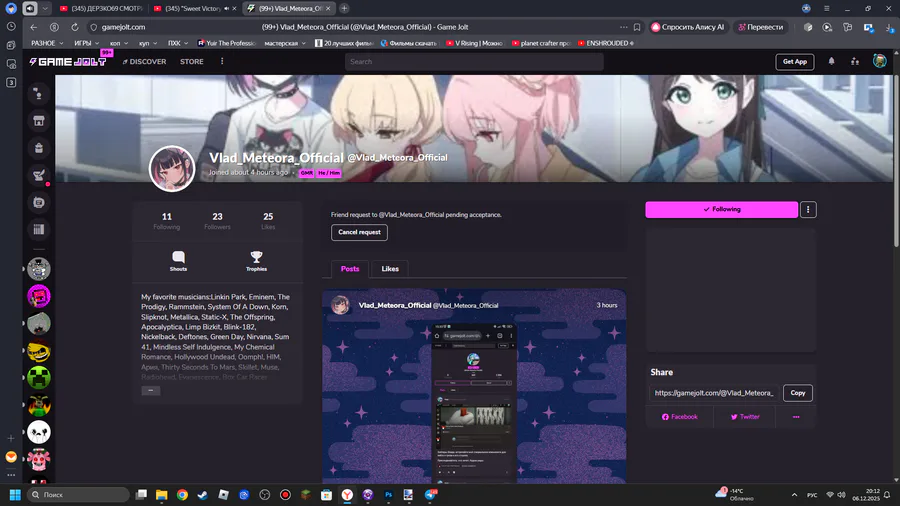Open the notifications bell
Screen dimensions: 900x506
pos(831,61)
